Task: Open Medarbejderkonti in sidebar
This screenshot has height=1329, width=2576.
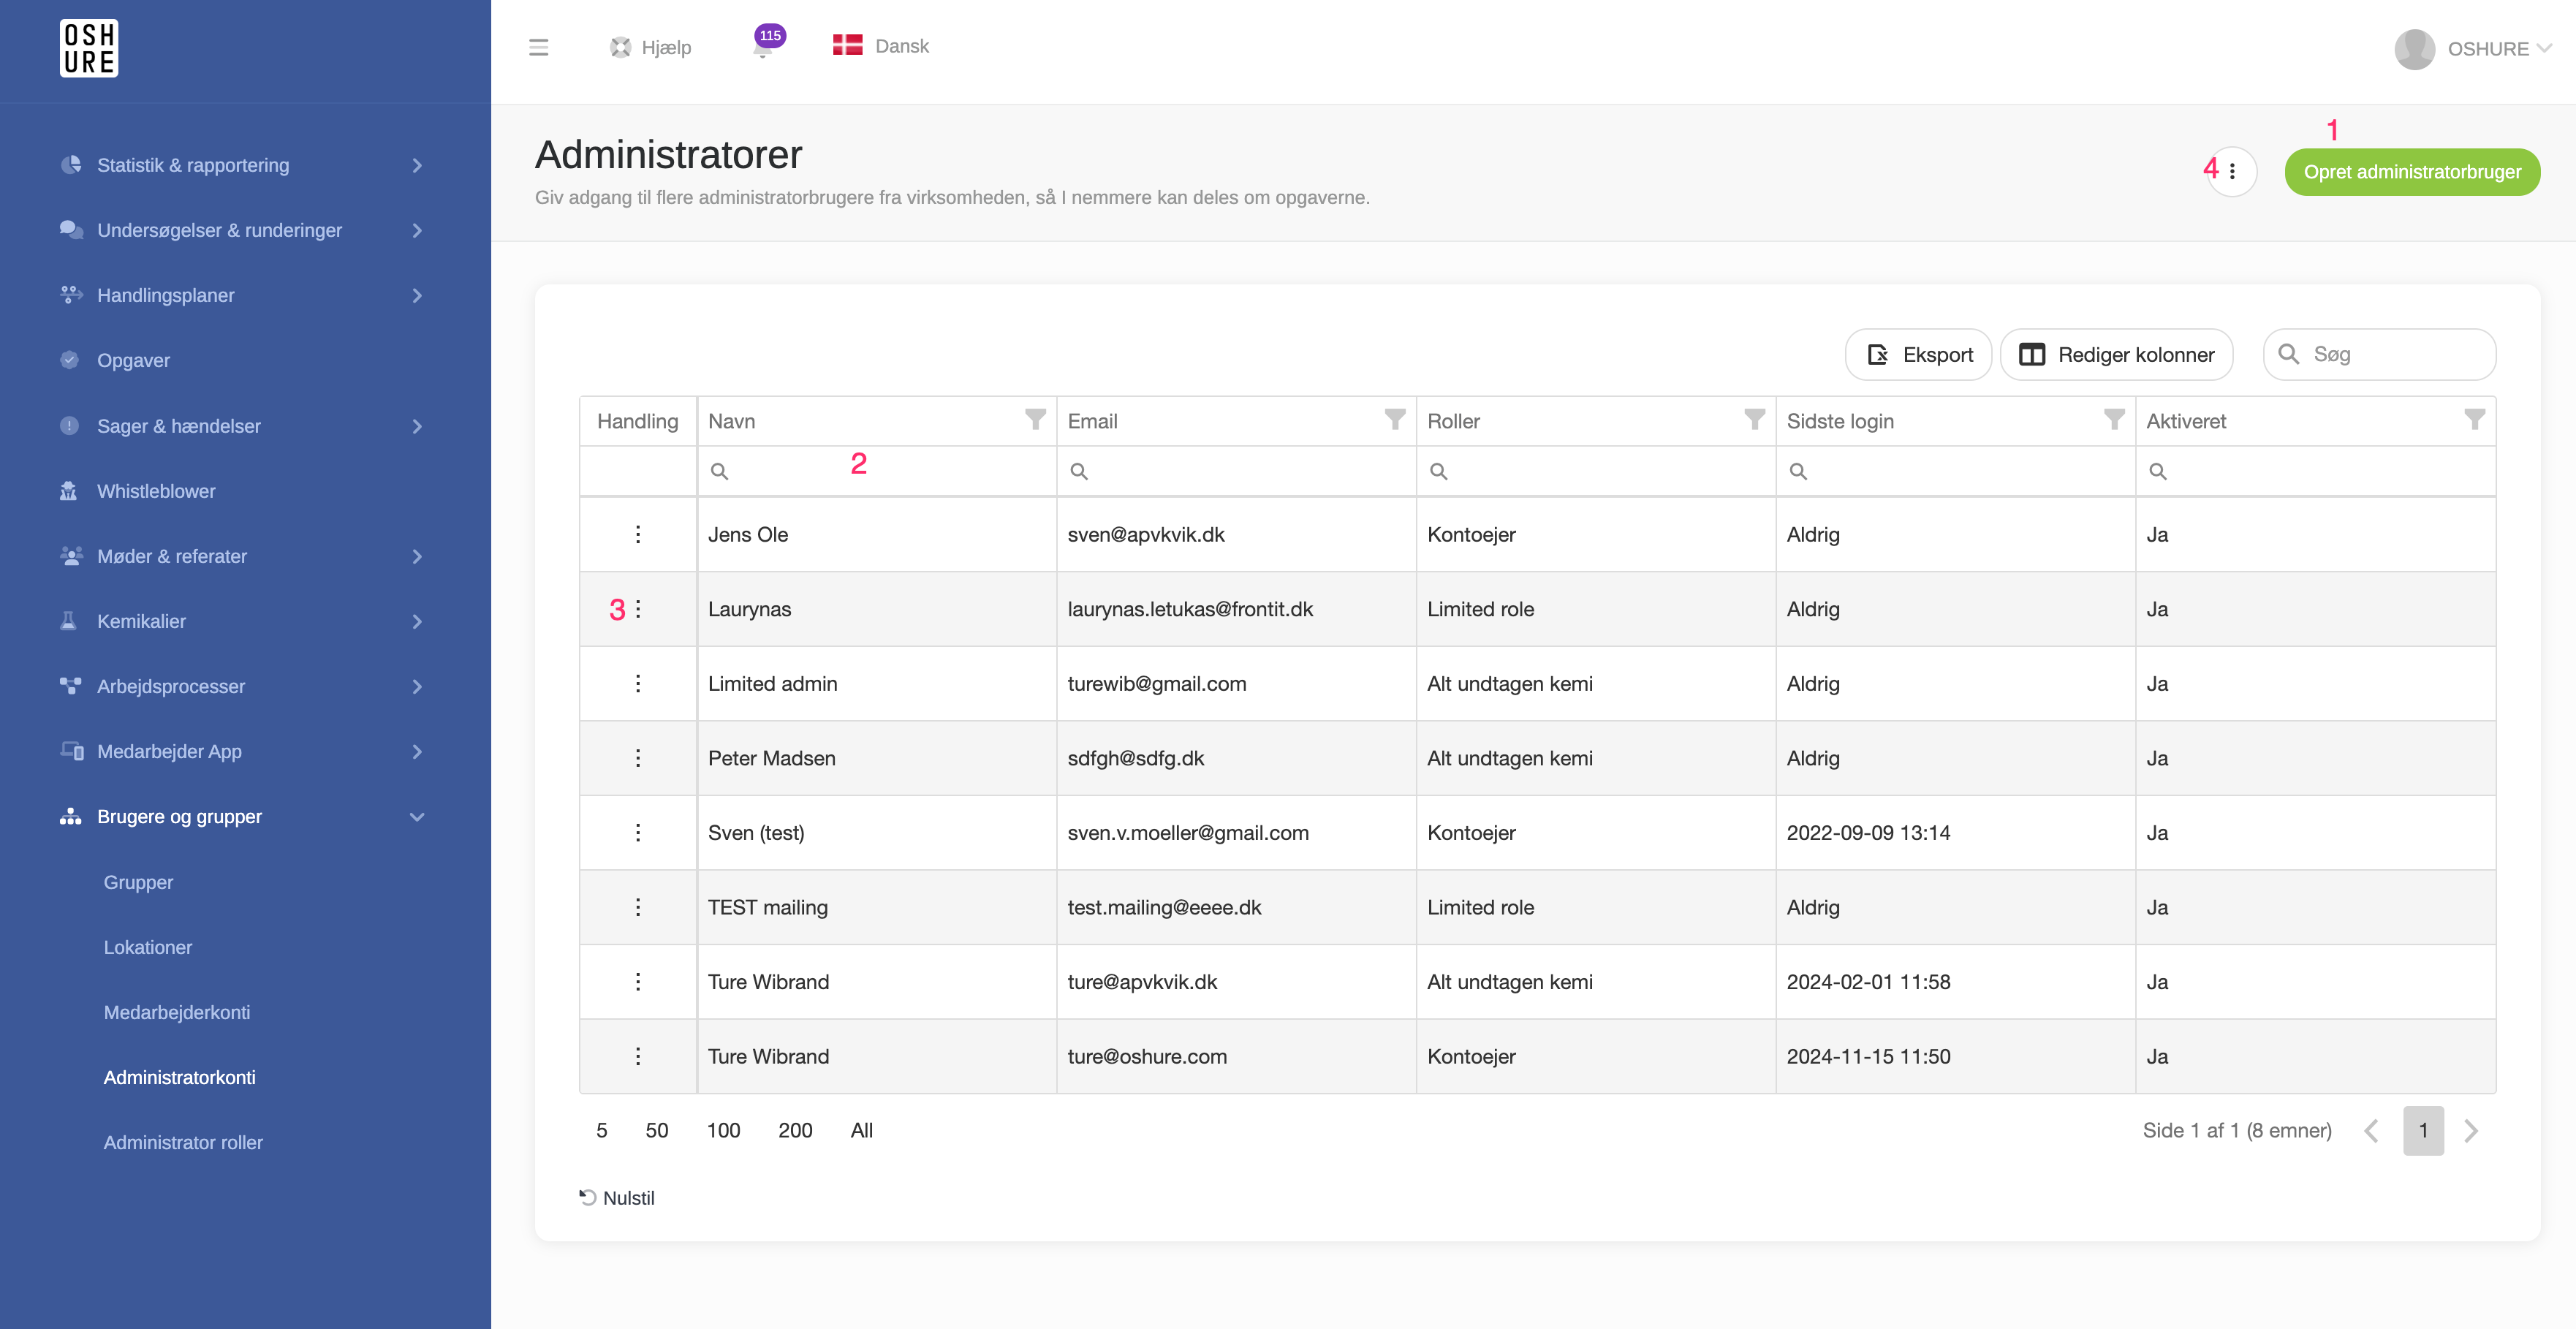Action: (177, 1012)
